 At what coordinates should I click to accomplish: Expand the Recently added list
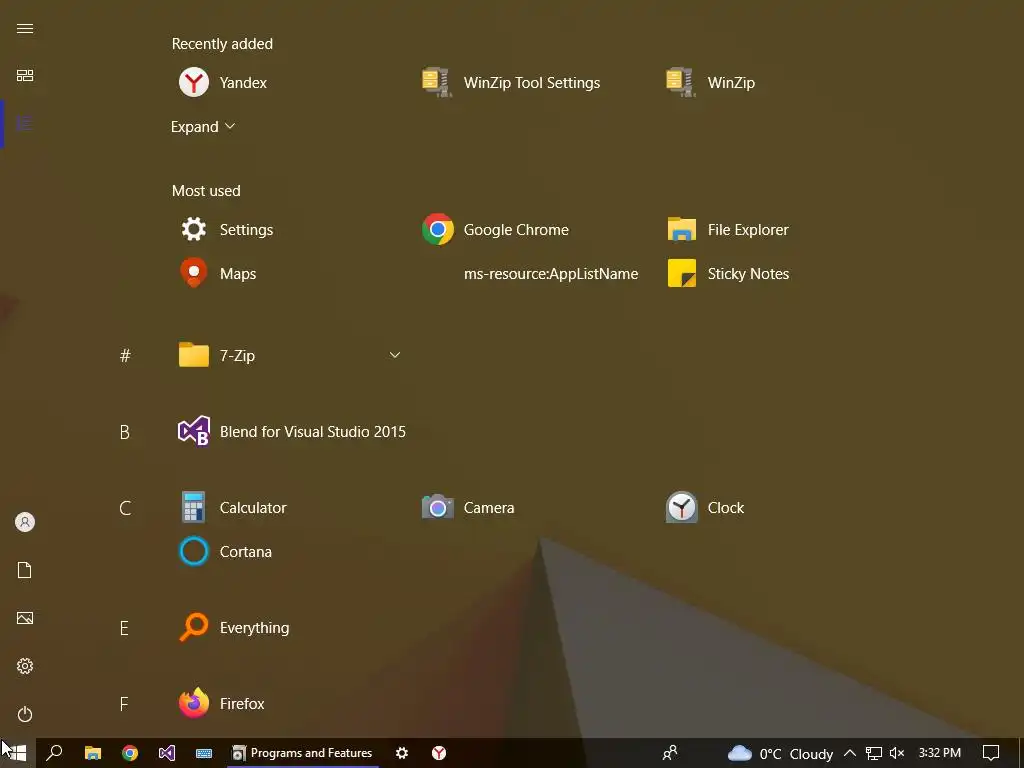(x=203, y=127)
